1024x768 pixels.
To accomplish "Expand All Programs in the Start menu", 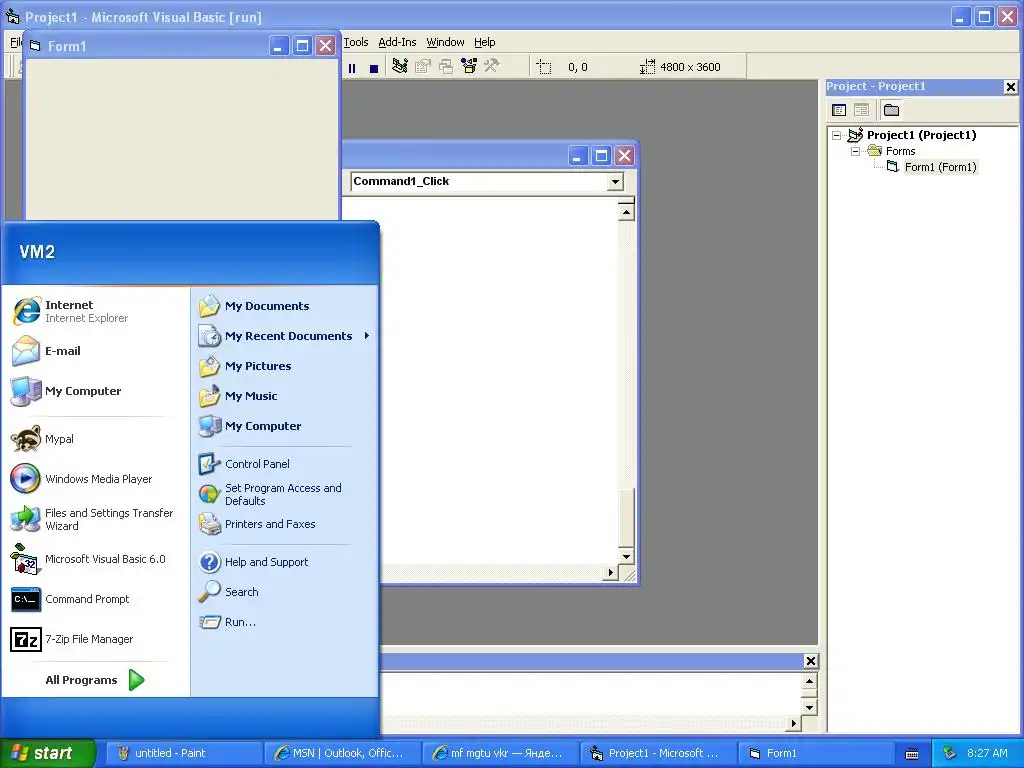I will (x=95, y=680).
